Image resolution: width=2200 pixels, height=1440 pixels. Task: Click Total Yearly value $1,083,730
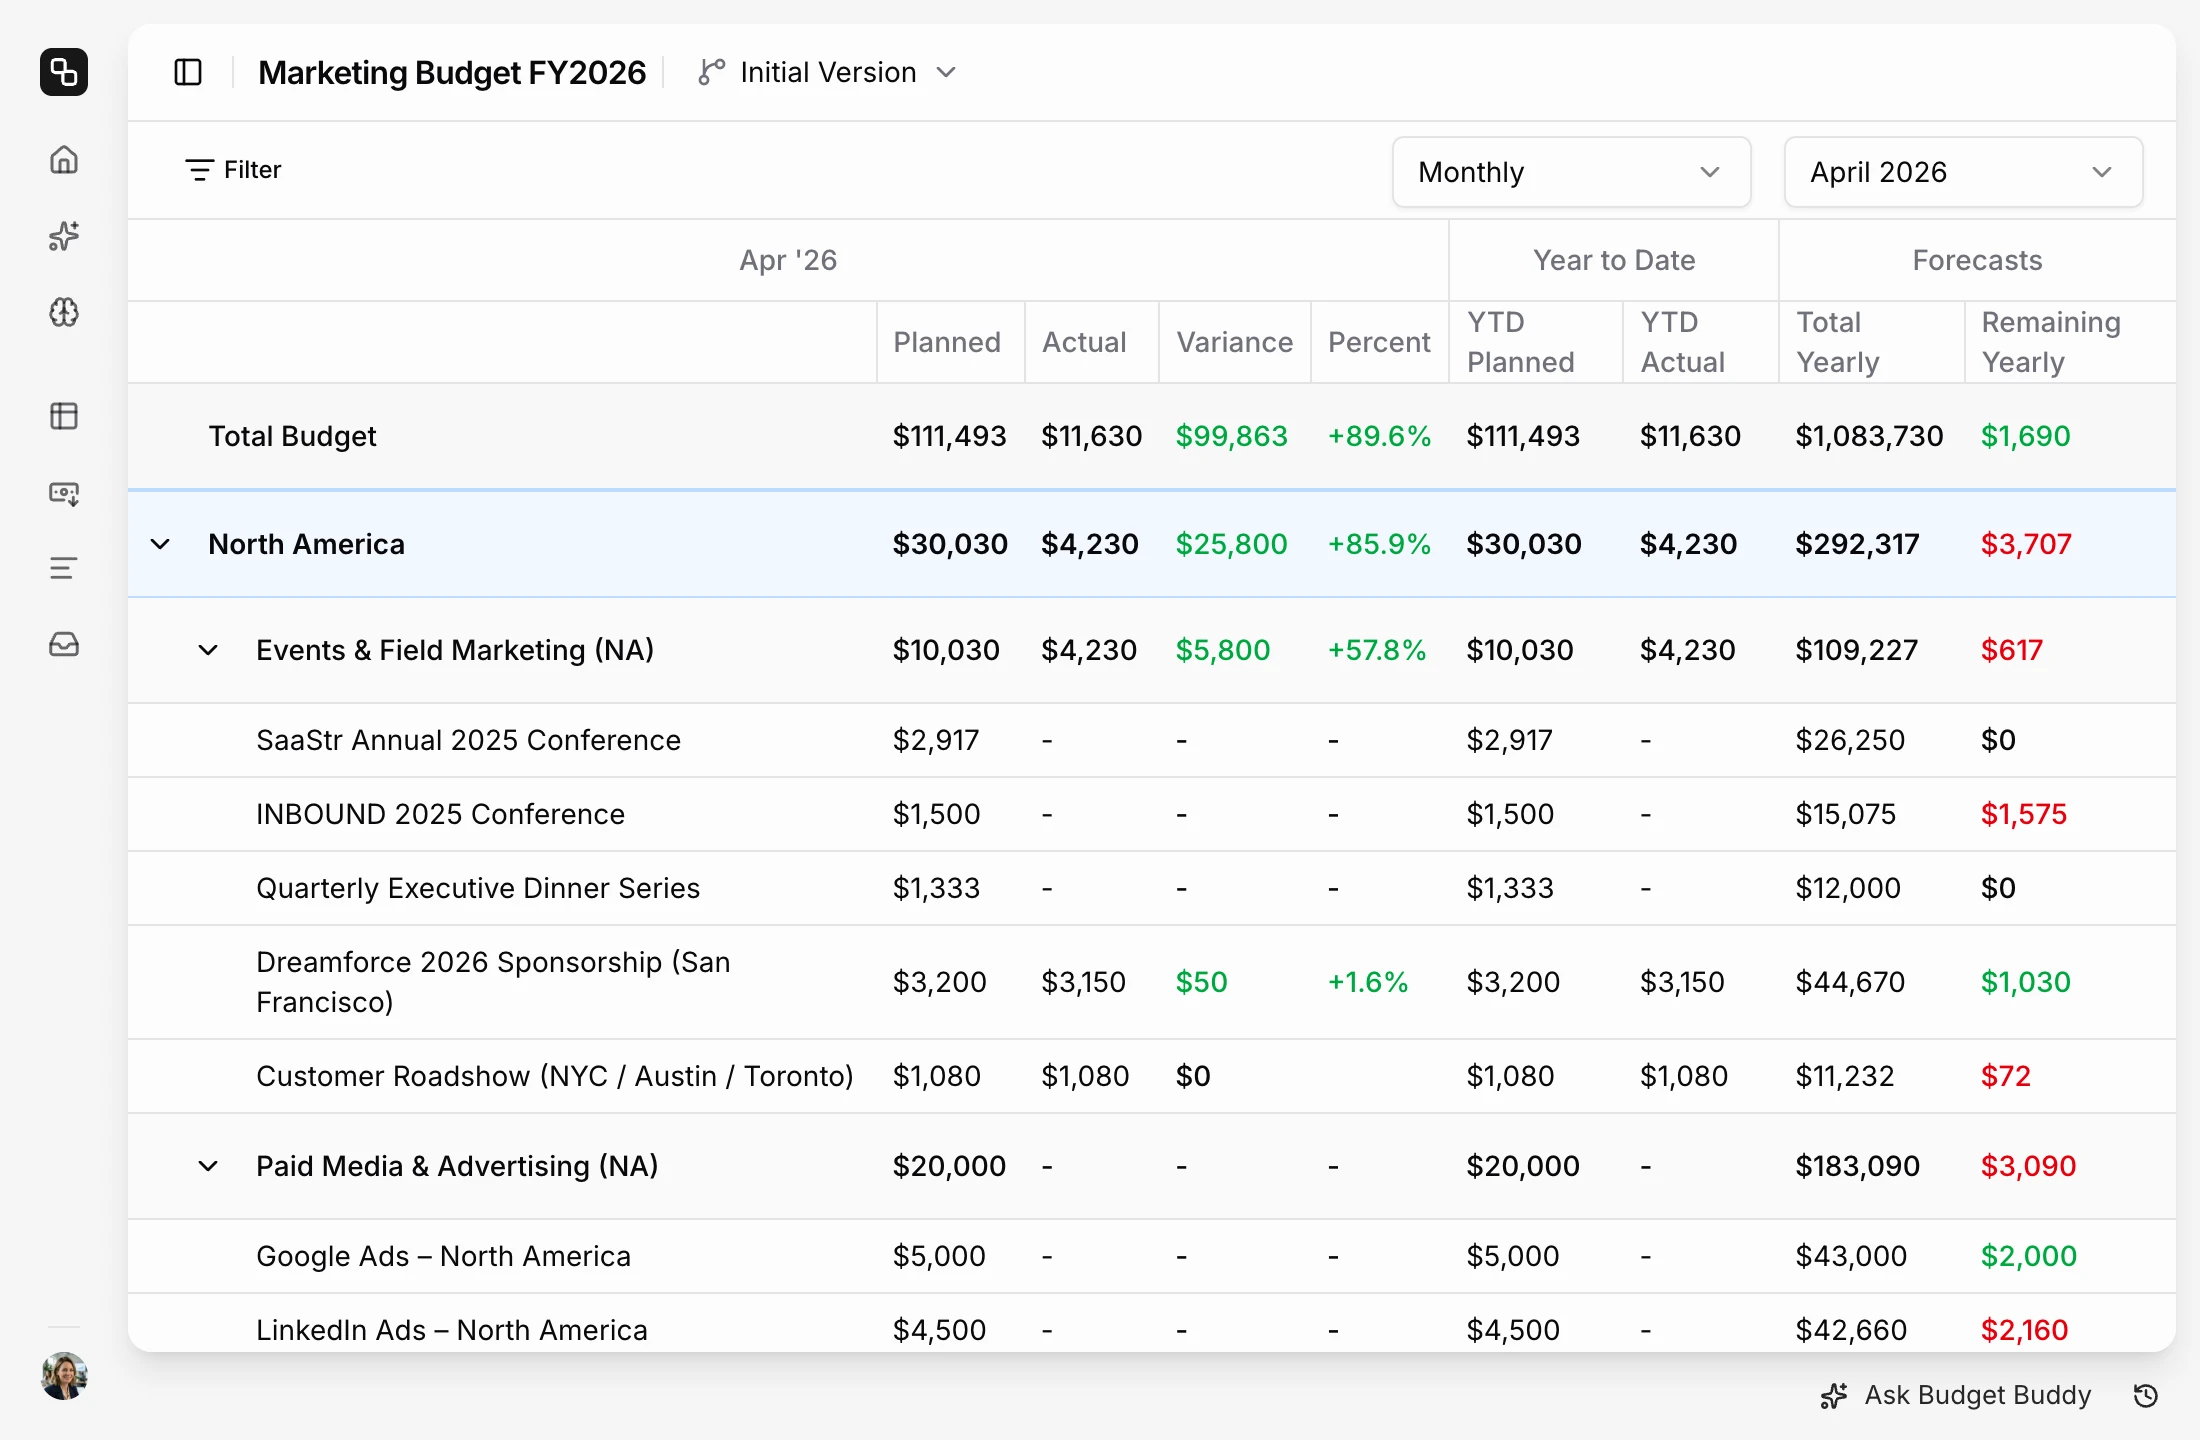point(1869,436)
